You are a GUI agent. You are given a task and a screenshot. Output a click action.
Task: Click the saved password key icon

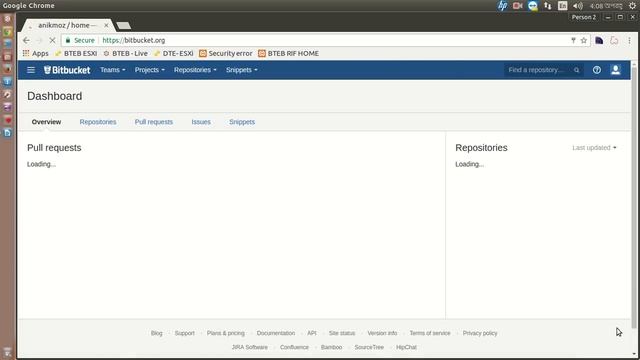(573, 40)
